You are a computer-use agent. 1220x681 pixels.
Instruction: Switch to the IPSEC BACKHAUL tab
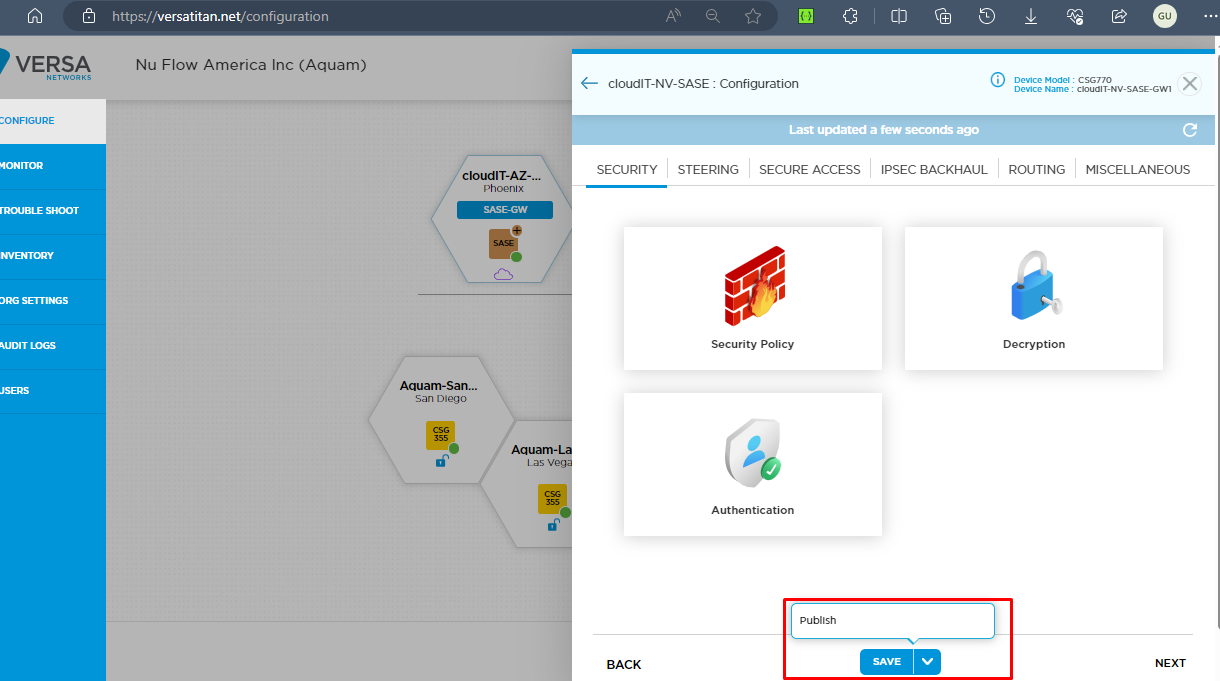point(934,170)
